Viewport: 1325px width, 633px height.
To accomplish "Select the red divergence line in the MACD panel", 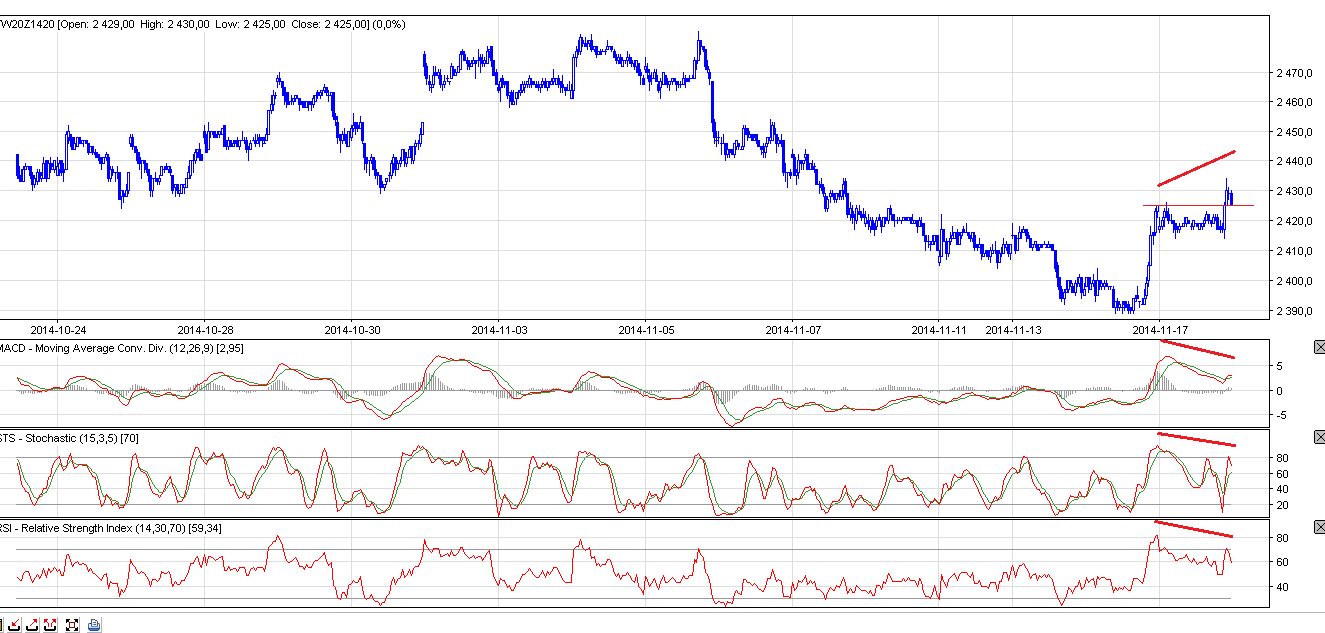I will pyautogui.click(x=1197, y=349).
